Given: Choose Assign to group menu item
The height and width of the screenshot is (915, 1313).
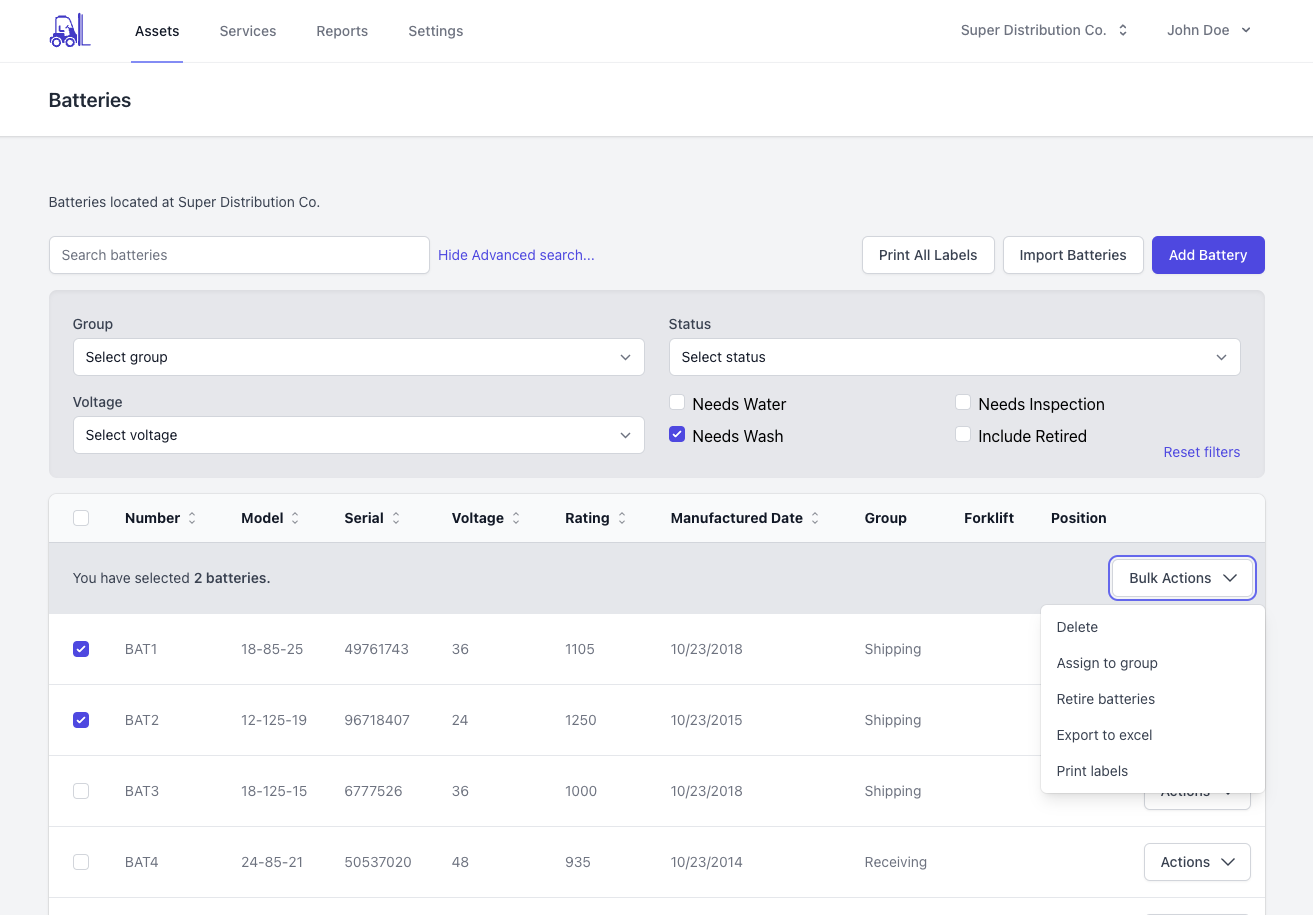Looking at the screenshot, I should click(x=1153, y=663).
